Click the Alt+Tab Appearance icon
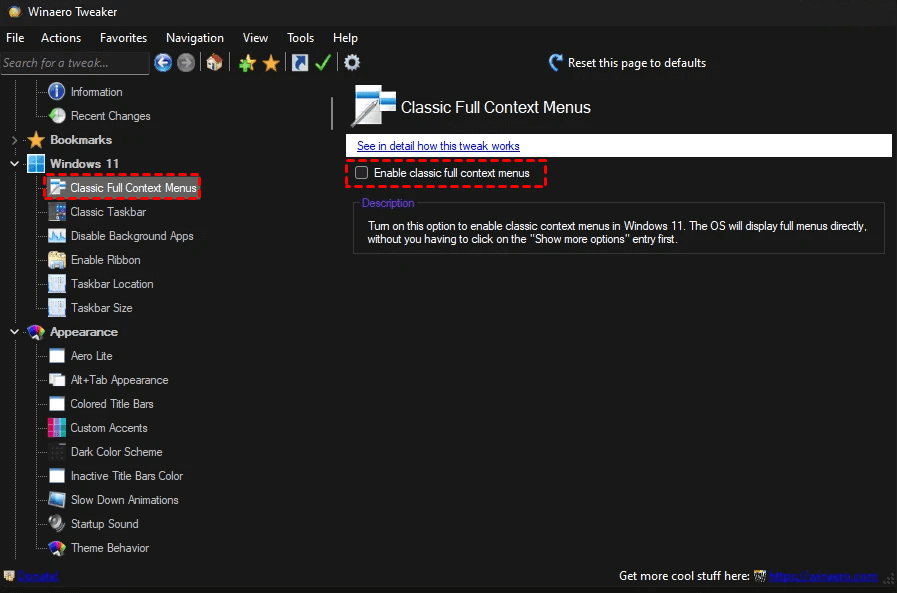 tap(57, 380)
